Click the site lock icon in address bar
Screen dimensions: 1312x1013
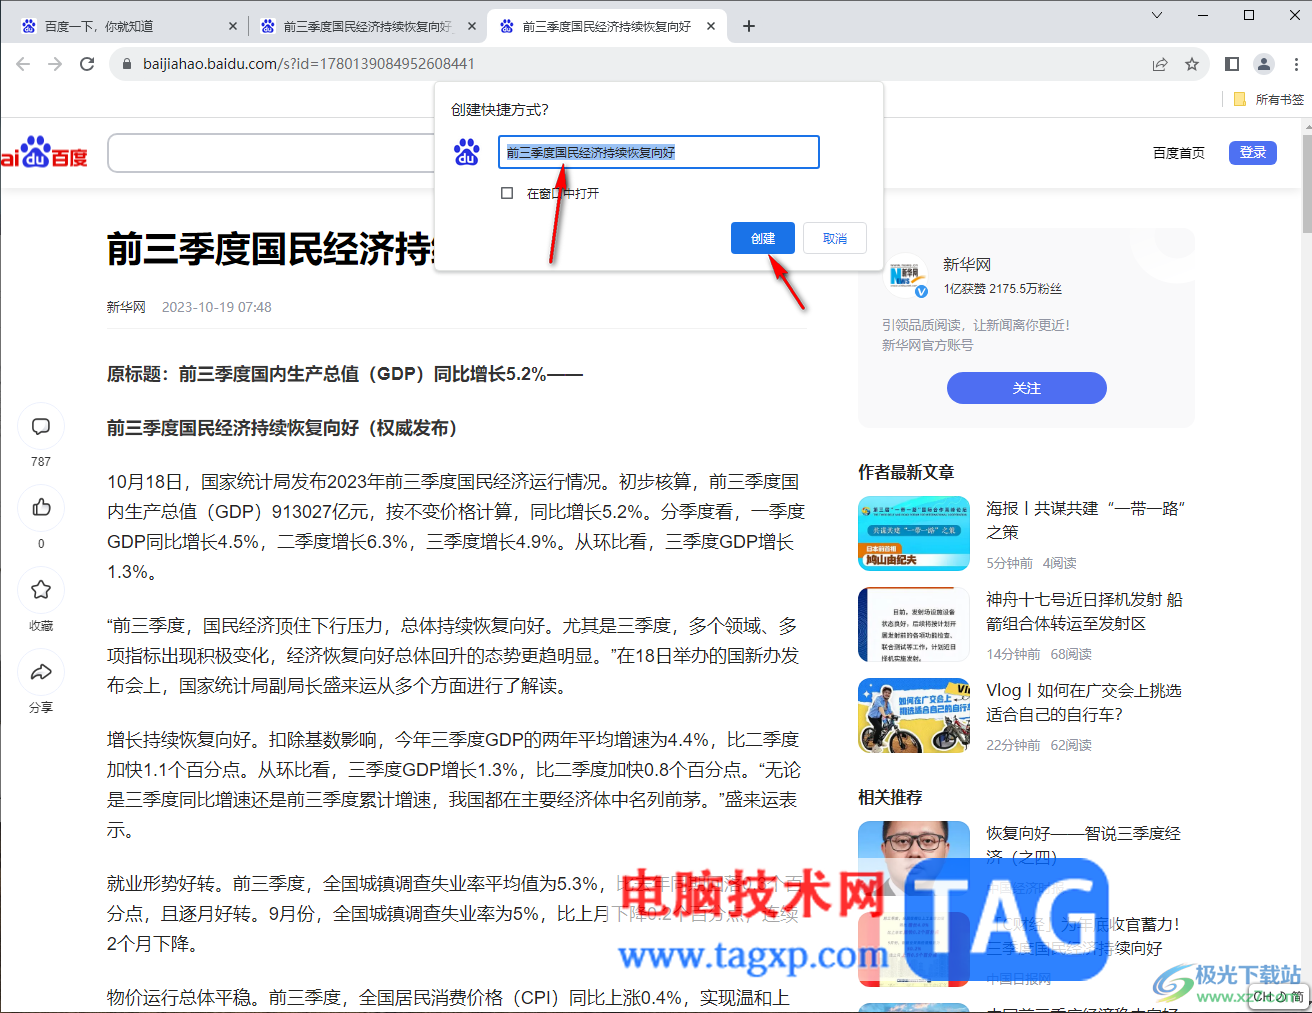point(126,64)
